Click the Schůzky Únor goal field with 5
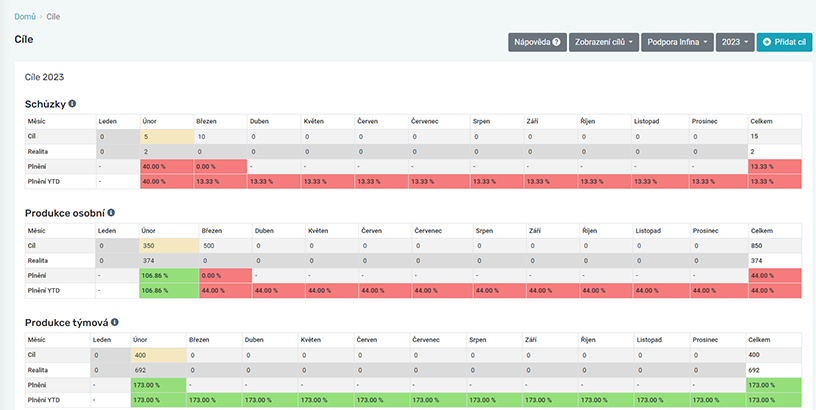The width and height of the screenshot is (816, 410). (x=166, y=136)
